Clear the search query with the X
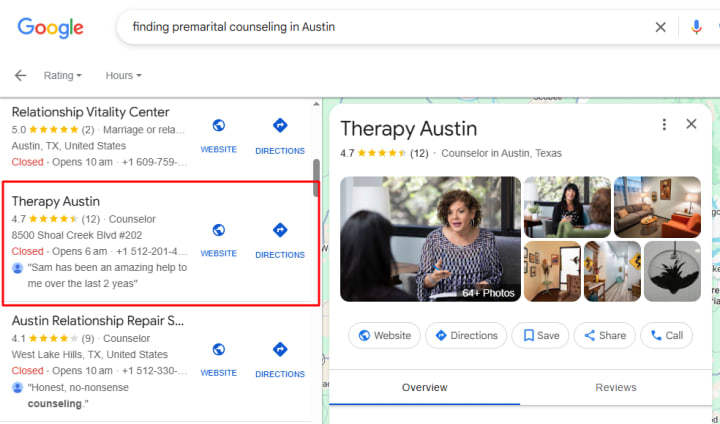 (x=660, y=28)
